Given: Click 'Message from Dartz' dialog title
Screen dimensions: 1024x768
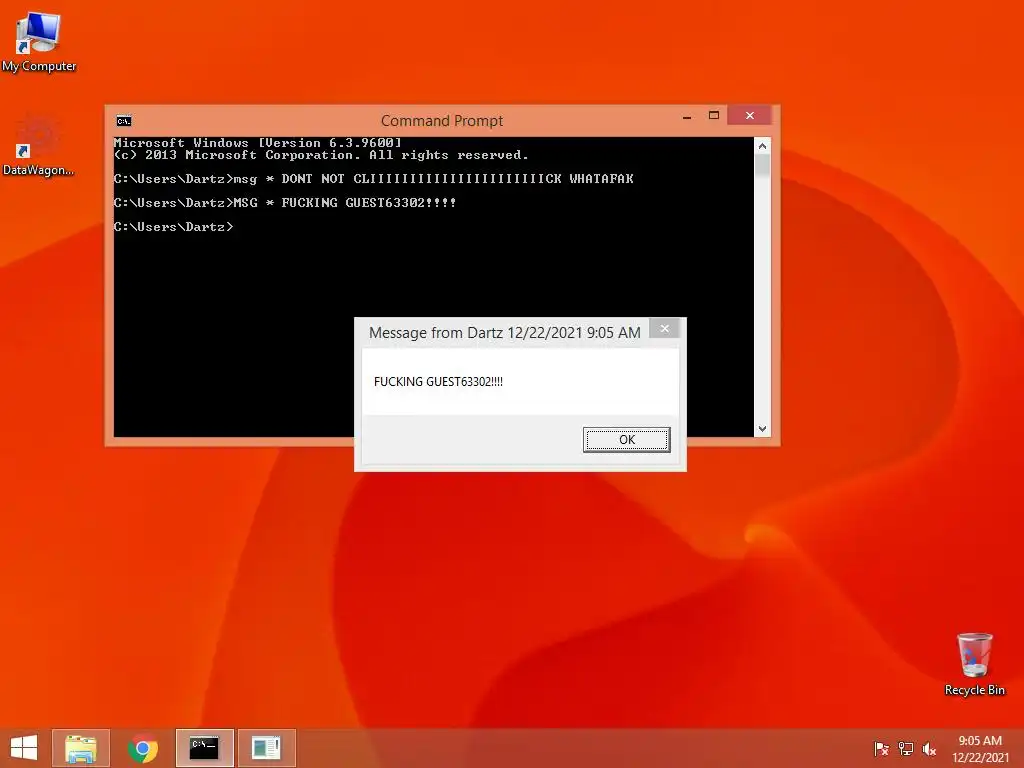Looking at the screenshot, I should point(504,332).
